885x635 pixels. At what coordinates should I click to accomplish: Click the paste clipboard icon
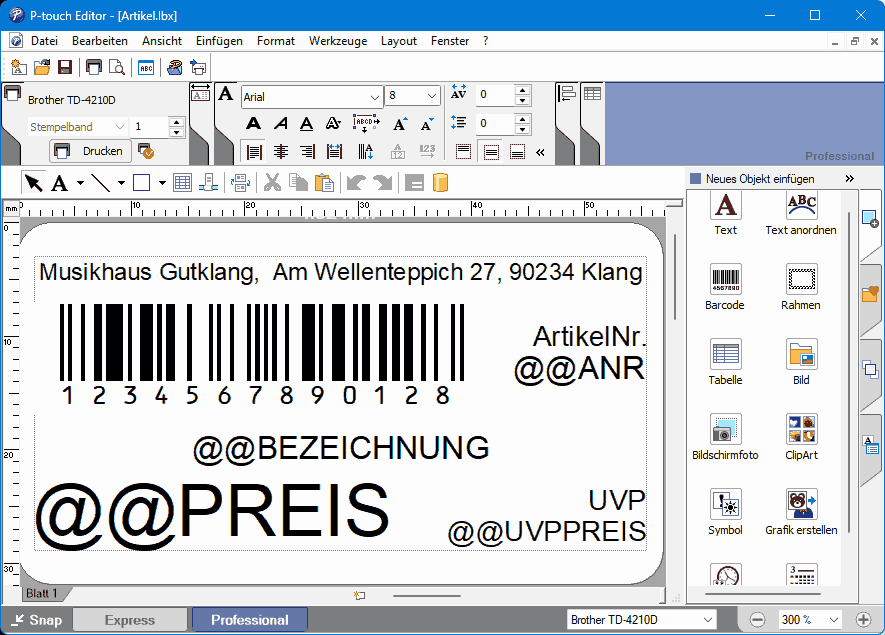324,182
